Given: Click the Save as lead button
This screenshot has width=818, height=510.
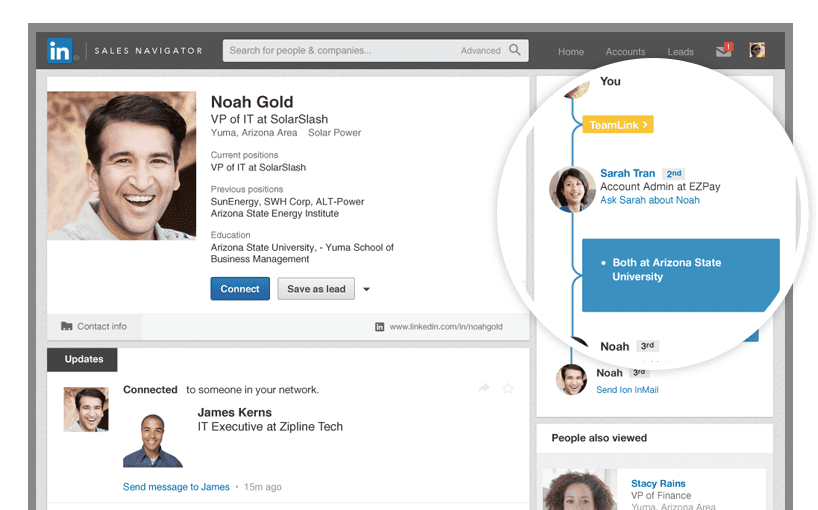Looking at the screenshot, I should [316, 289].
